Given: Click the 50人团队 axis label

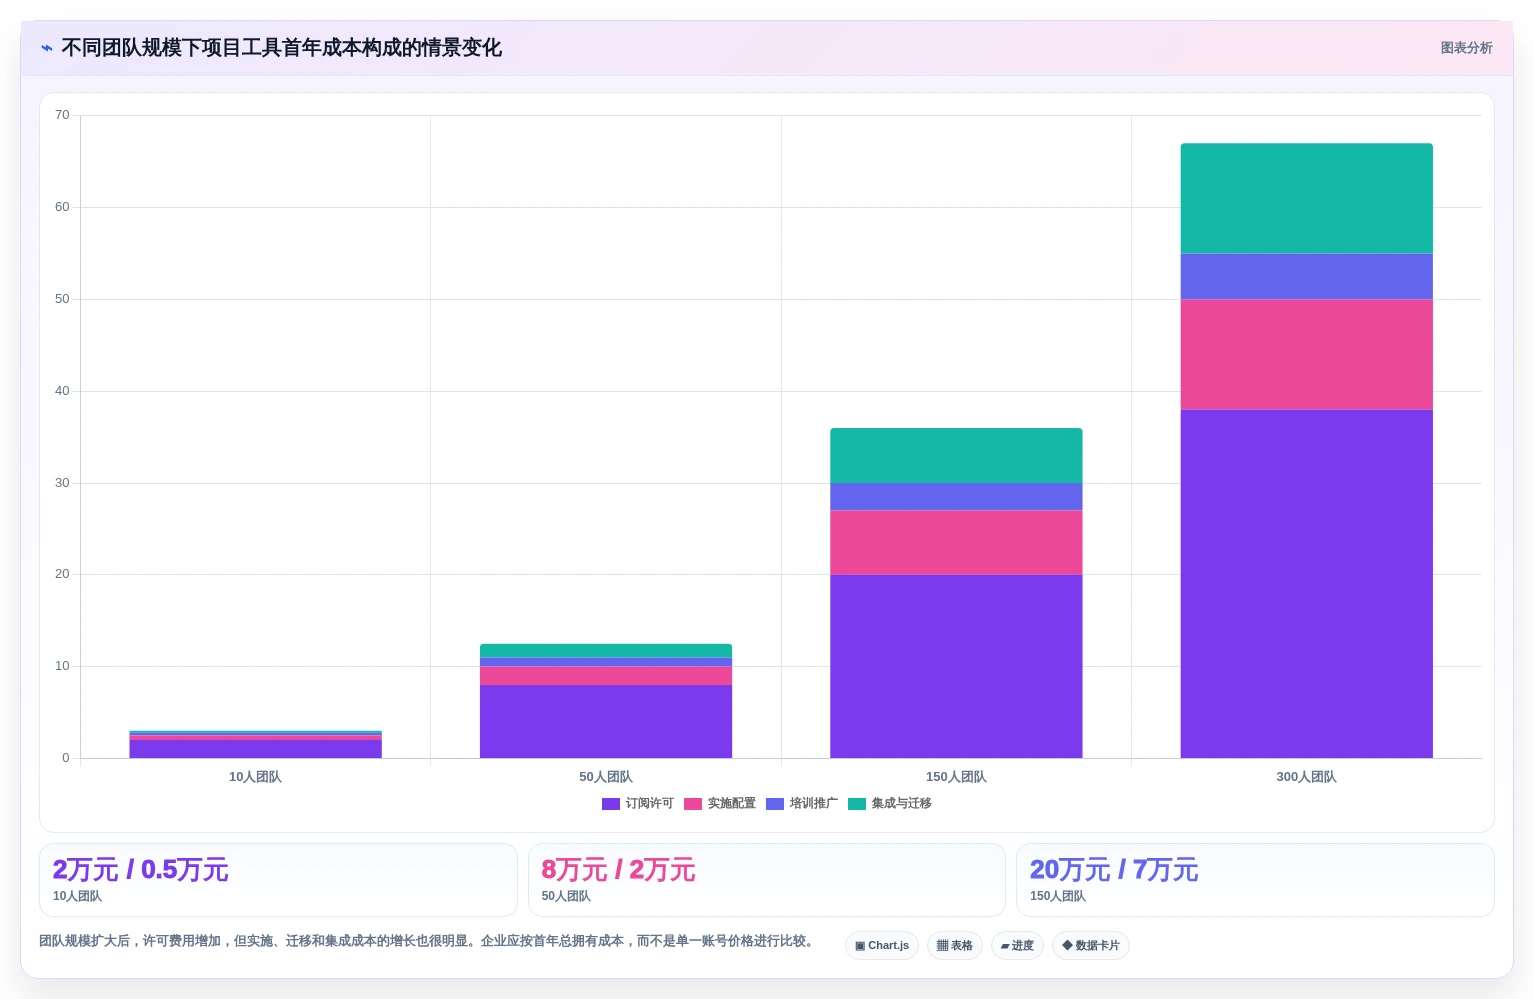Looking at the screenshot, I should click(x=606, y=777).
